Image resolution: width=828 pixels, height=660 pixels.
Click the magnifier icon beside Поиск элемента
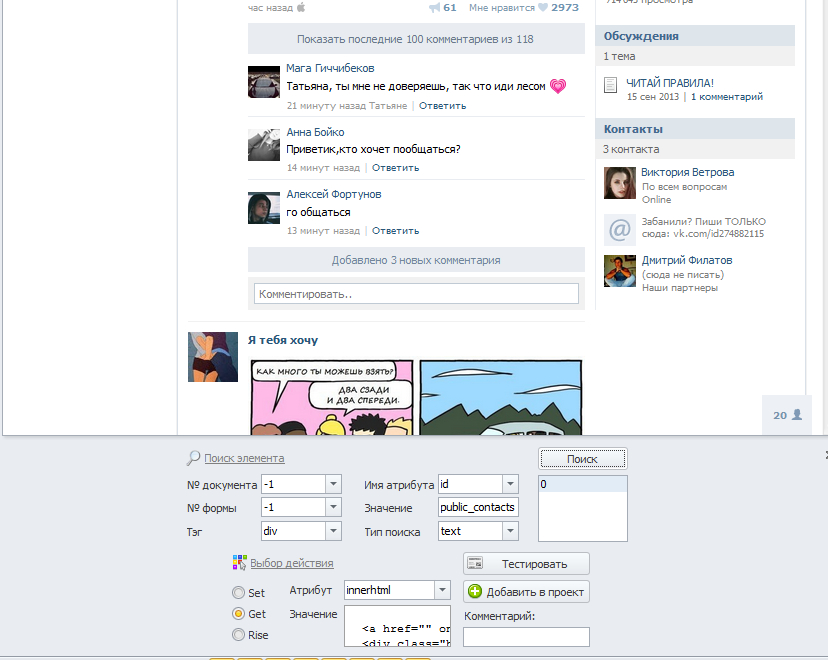pos(193,458)
